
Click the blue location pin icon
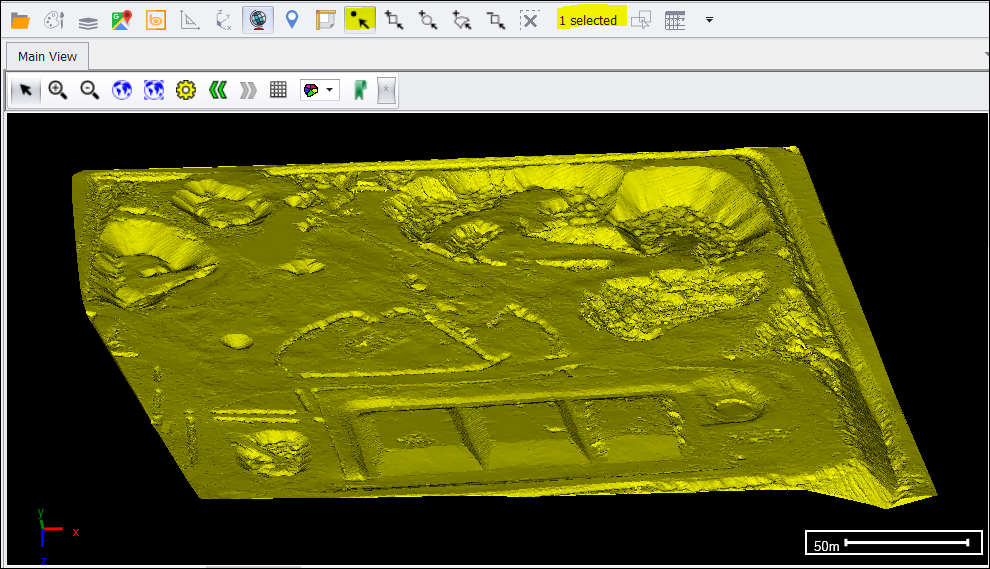click(292, 20)
